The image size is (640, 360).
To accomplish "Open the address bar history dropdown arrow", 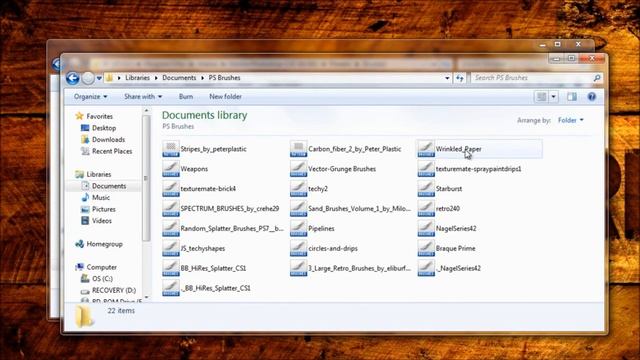I will [x=447, y=78].
